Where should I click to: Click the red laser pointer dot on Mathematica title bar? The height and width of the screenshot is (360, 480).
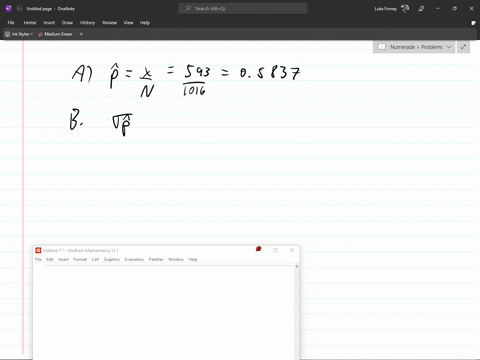coord(258,249)
